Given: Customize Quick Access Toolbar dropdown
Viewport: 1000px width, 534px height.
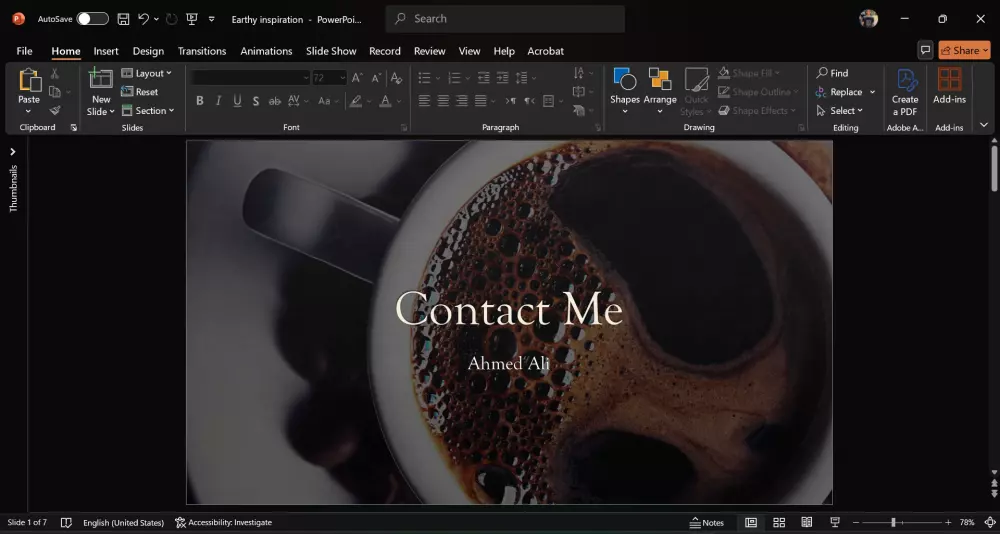Looking at the screenshot, I should point(212,19).
